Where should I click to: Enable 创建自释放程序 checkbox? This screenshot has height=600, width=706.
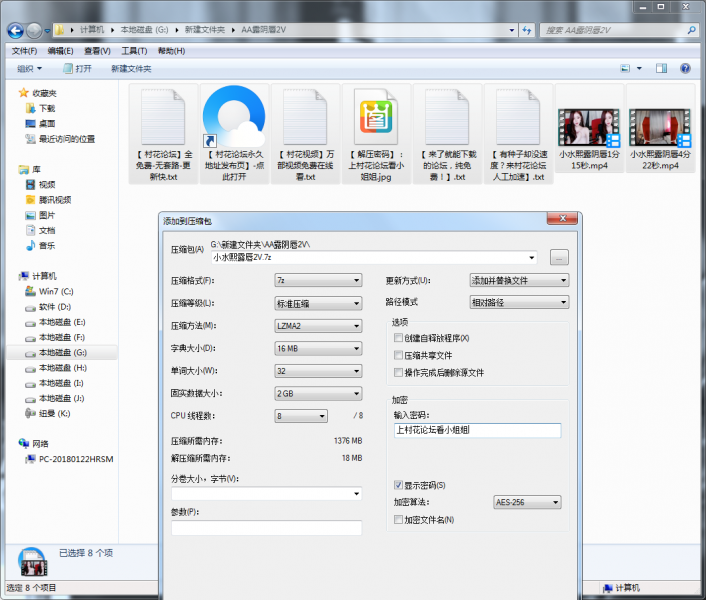point(399,338)
